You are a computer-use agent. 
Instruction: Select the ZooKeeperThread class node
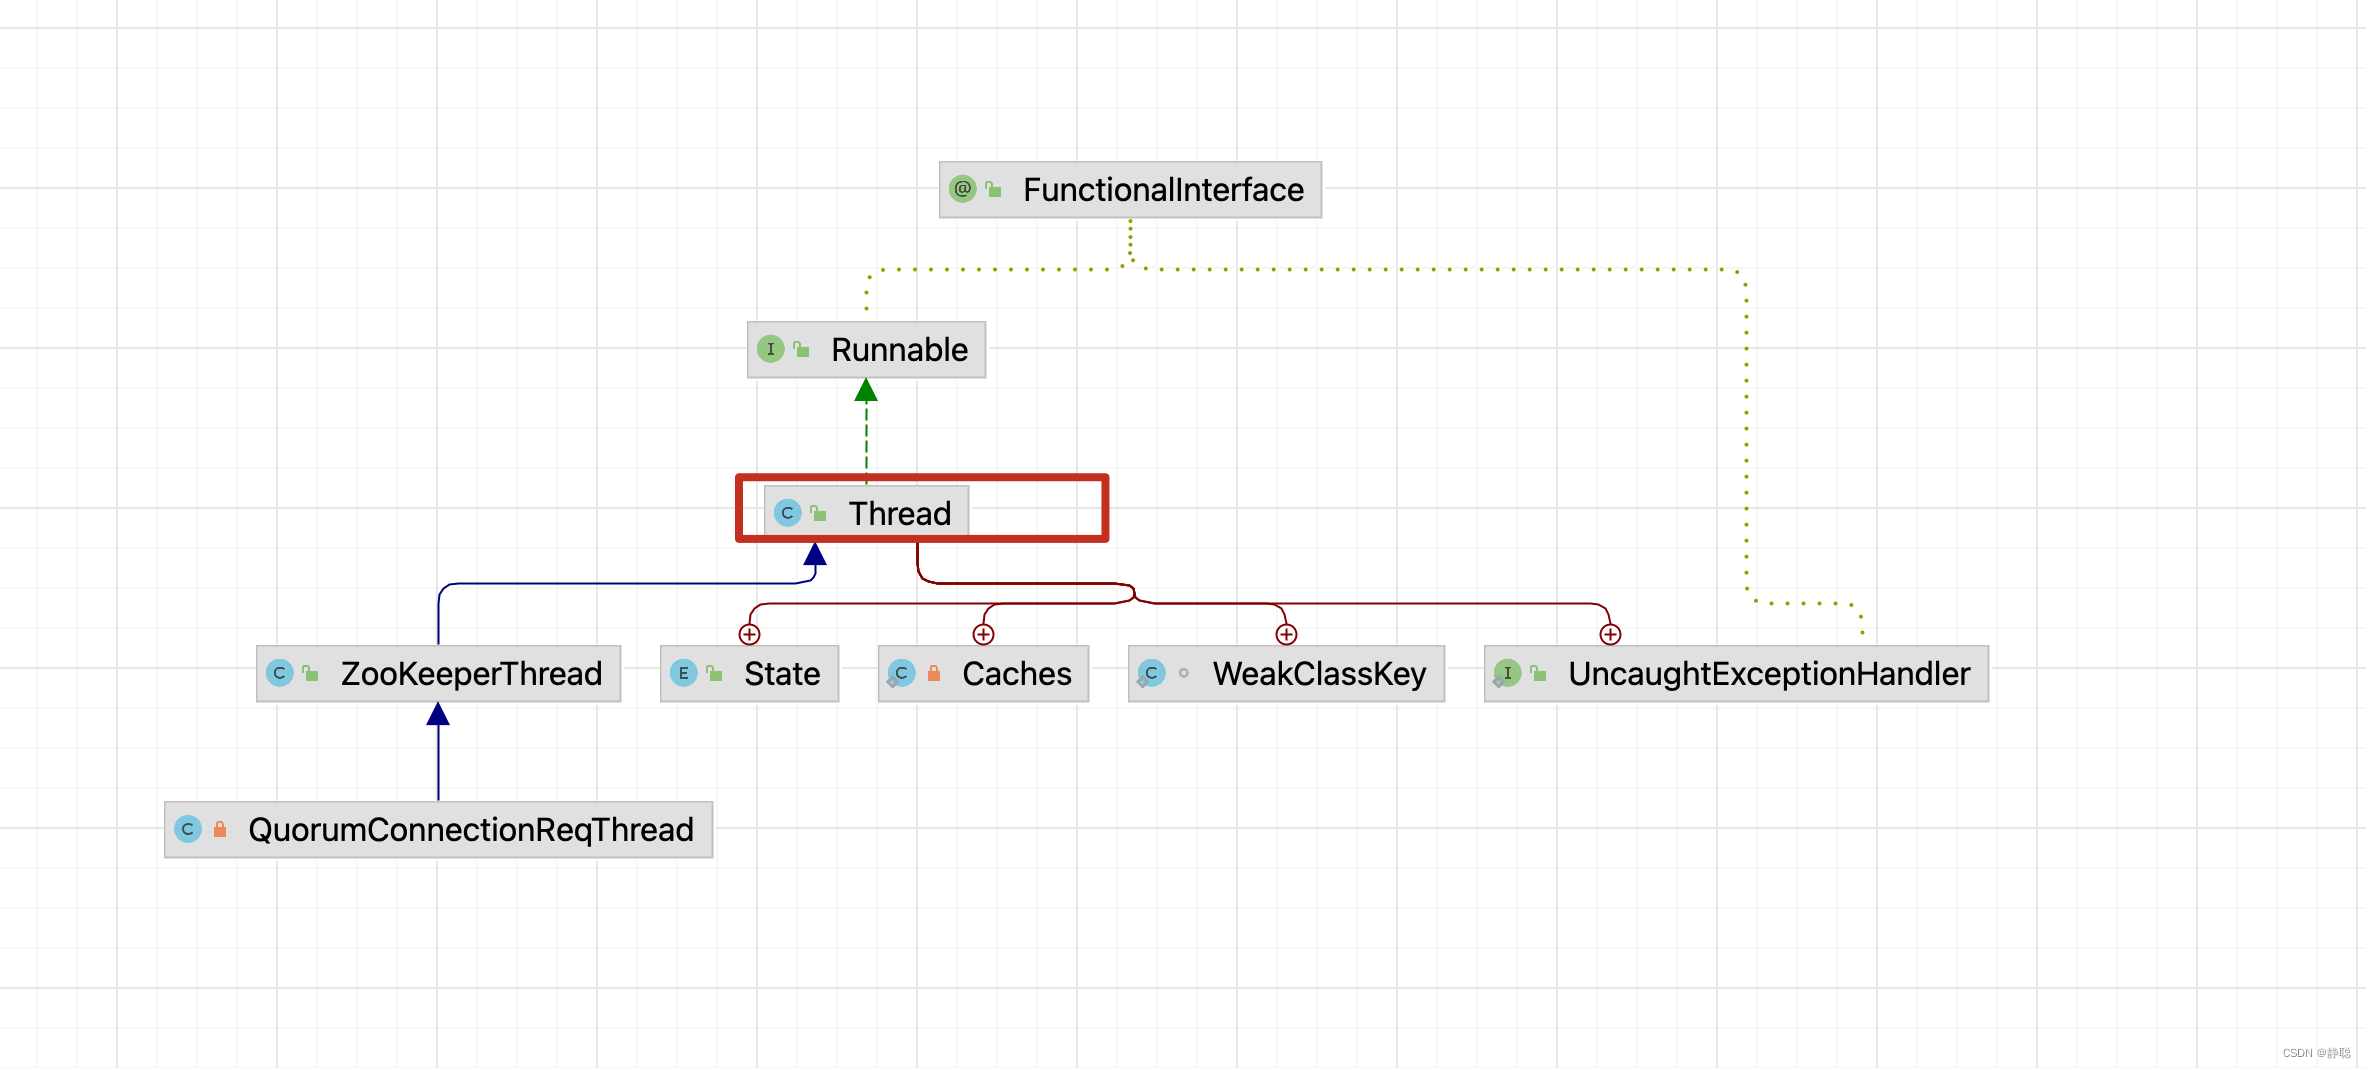pyautogui.click(x=438, y=674)
